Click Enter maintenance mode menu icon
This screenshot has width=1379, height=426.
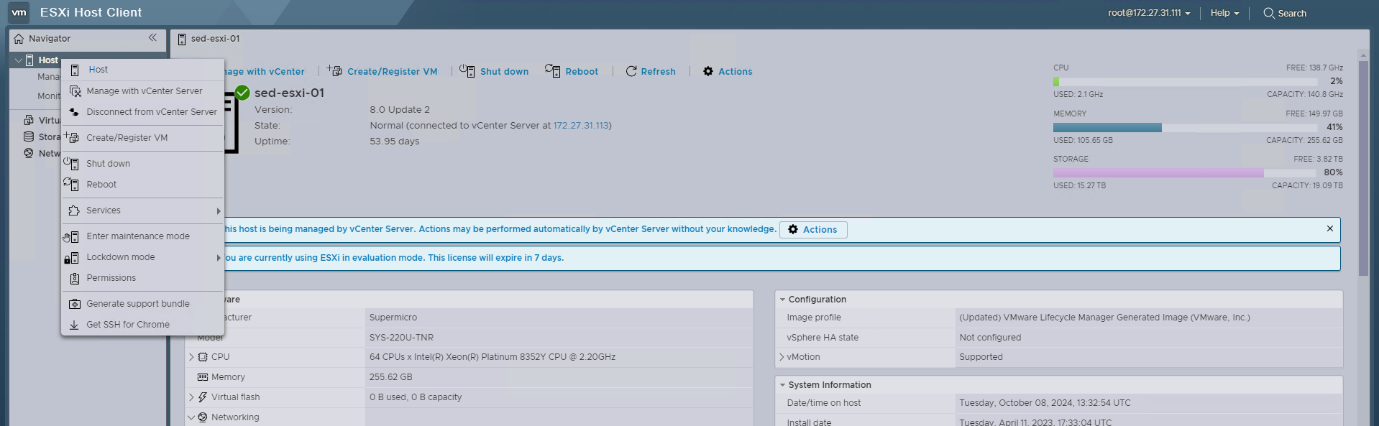coord(72,237)
